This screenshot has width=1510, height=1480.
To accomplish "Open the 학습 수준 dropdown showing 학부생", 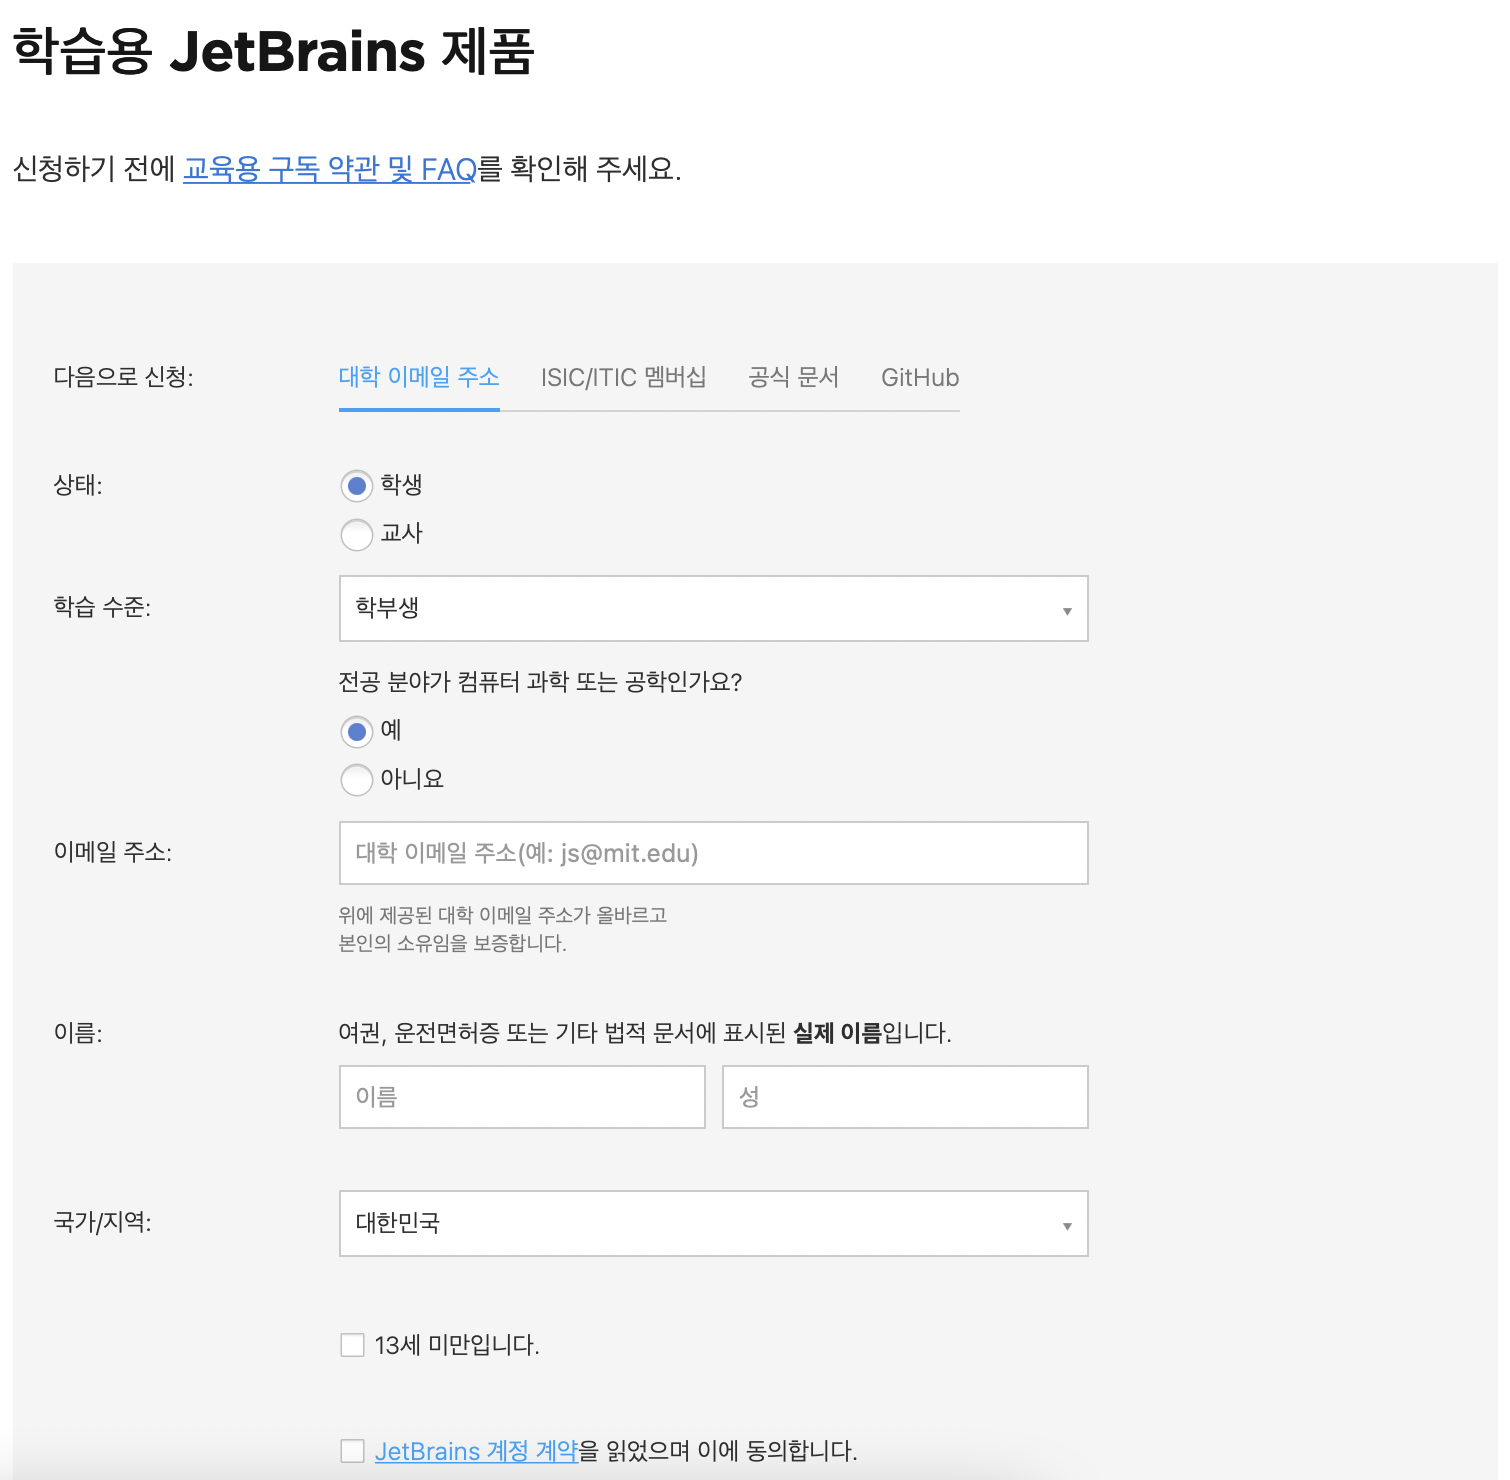I will pyautogui.click(x=714, y=608).
